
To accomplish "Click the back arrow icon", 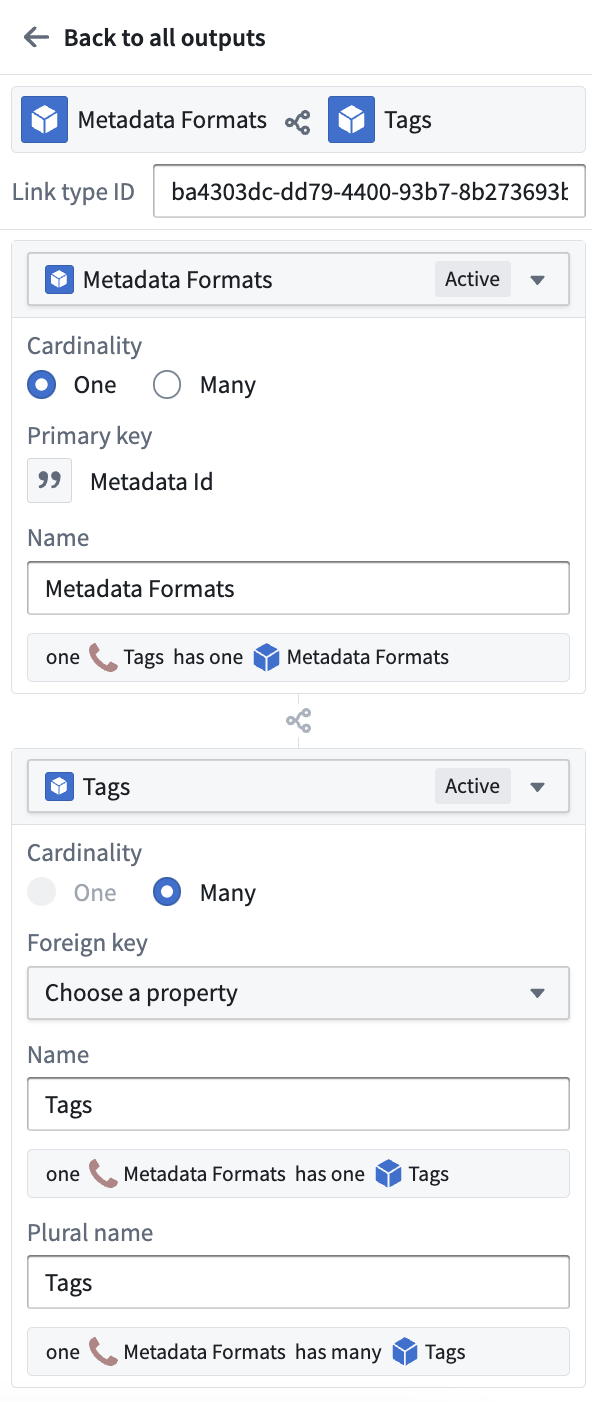I will [x=36, y=38].
